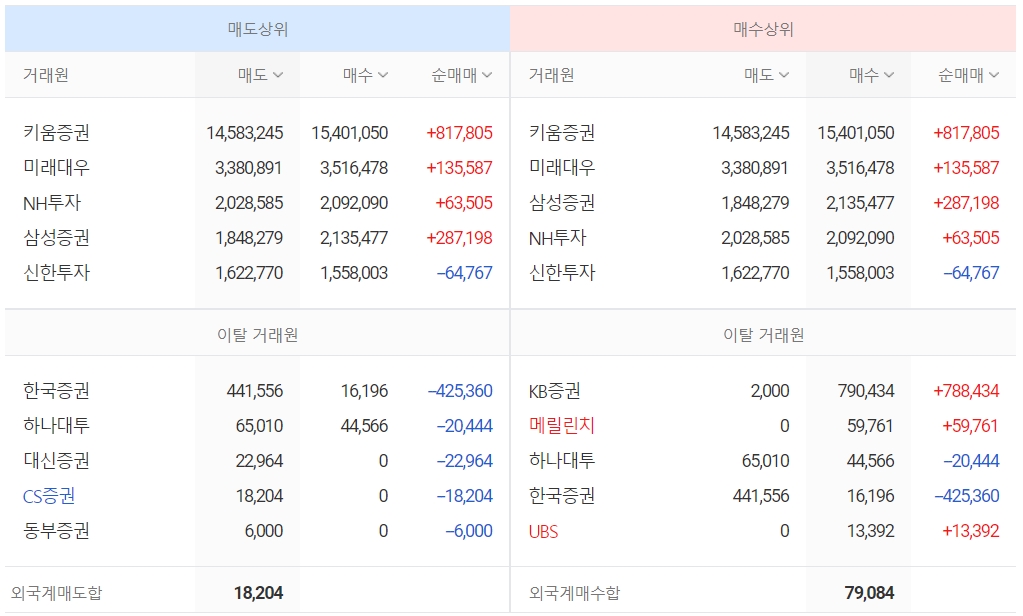This screenshot has width=1023, height=616.
Task: Click 이탈 거래원 heading under 매도상위
Action: tap(258, 335)
